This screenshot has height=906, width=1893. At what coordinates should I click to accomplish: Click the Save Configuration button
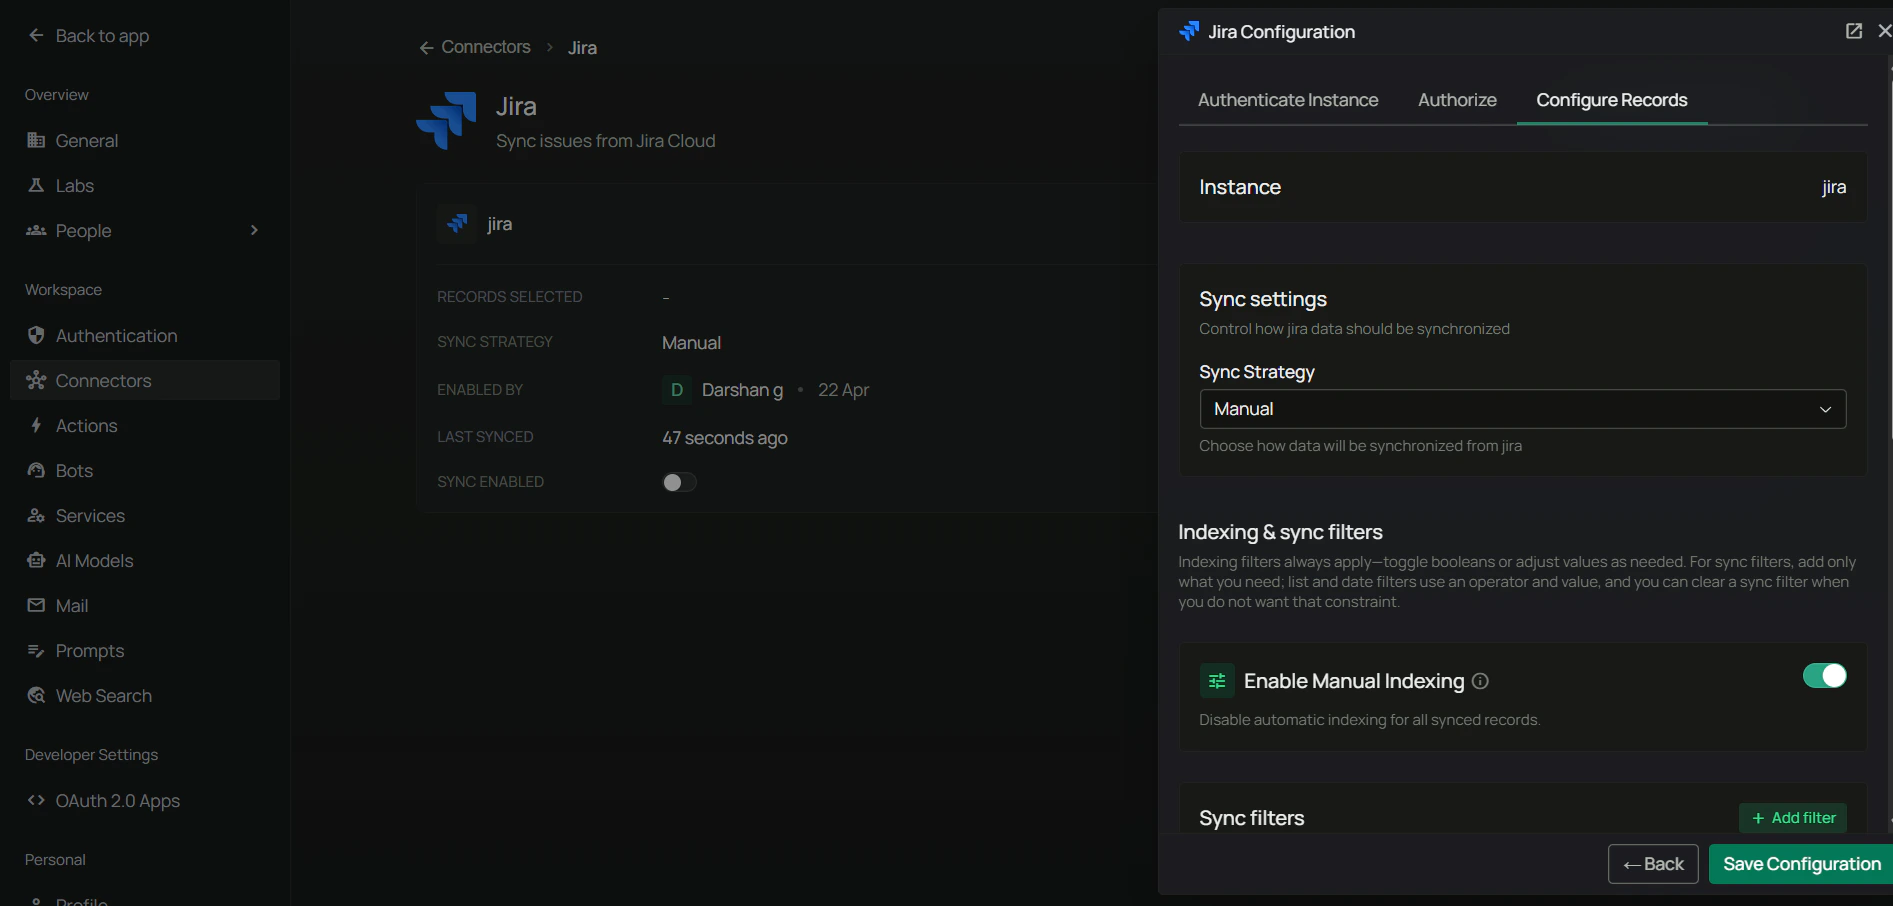pos(1801,864)
